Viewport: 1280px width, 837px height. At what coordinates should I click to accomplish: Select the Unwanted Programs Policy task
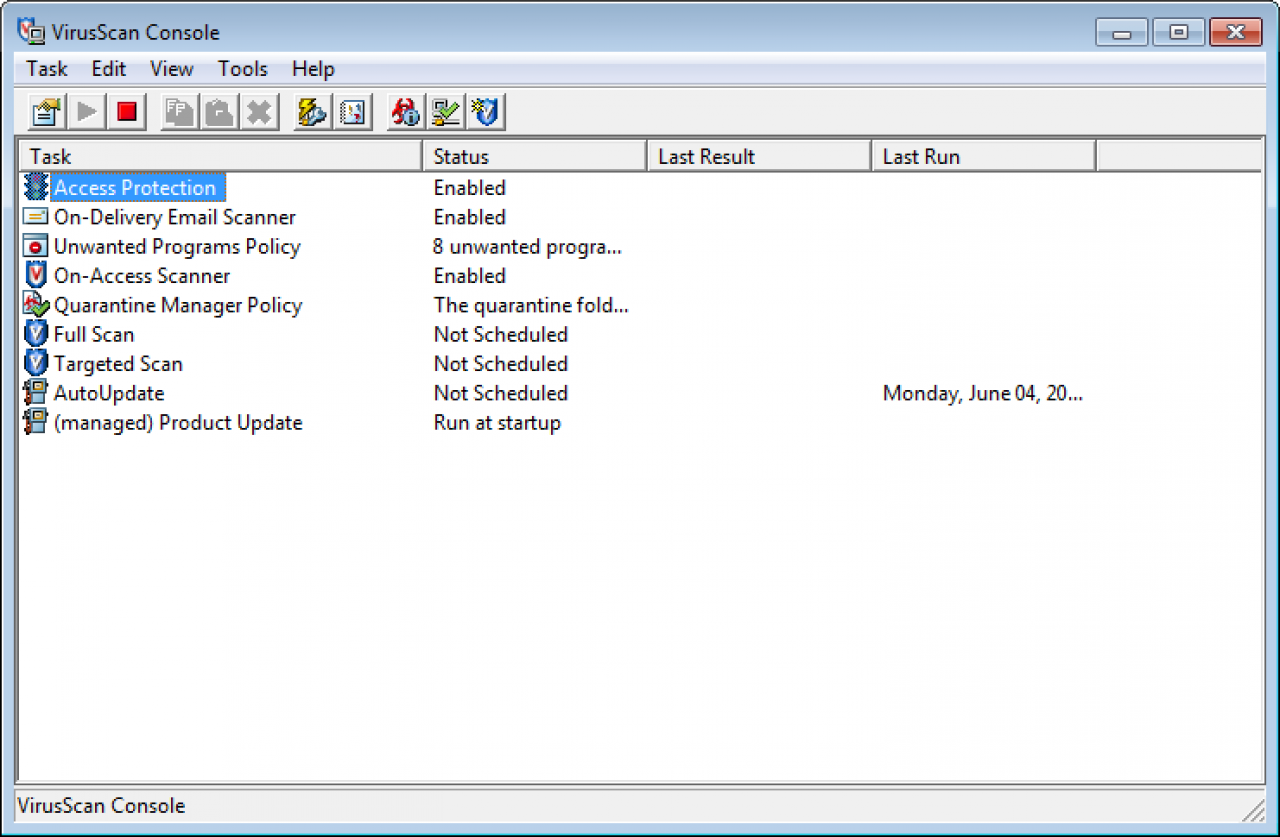[177, 246]
